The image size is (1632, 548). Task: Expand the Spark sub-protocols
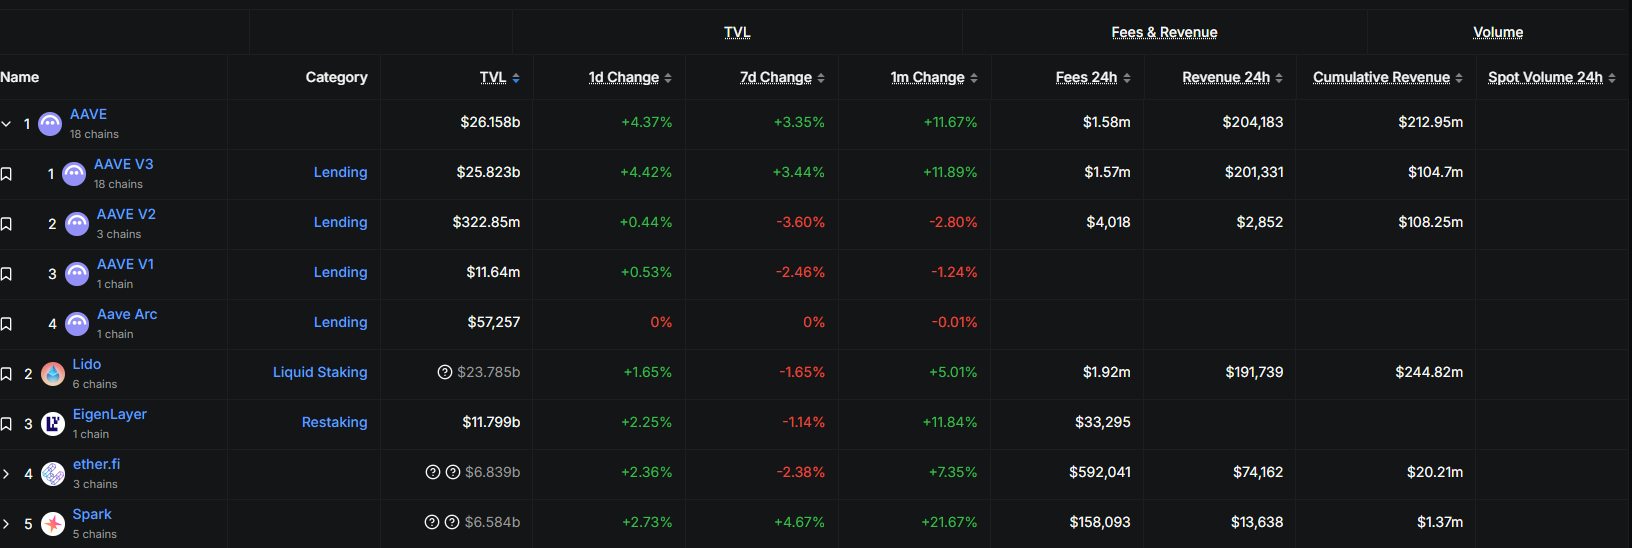tap(6, 524)
